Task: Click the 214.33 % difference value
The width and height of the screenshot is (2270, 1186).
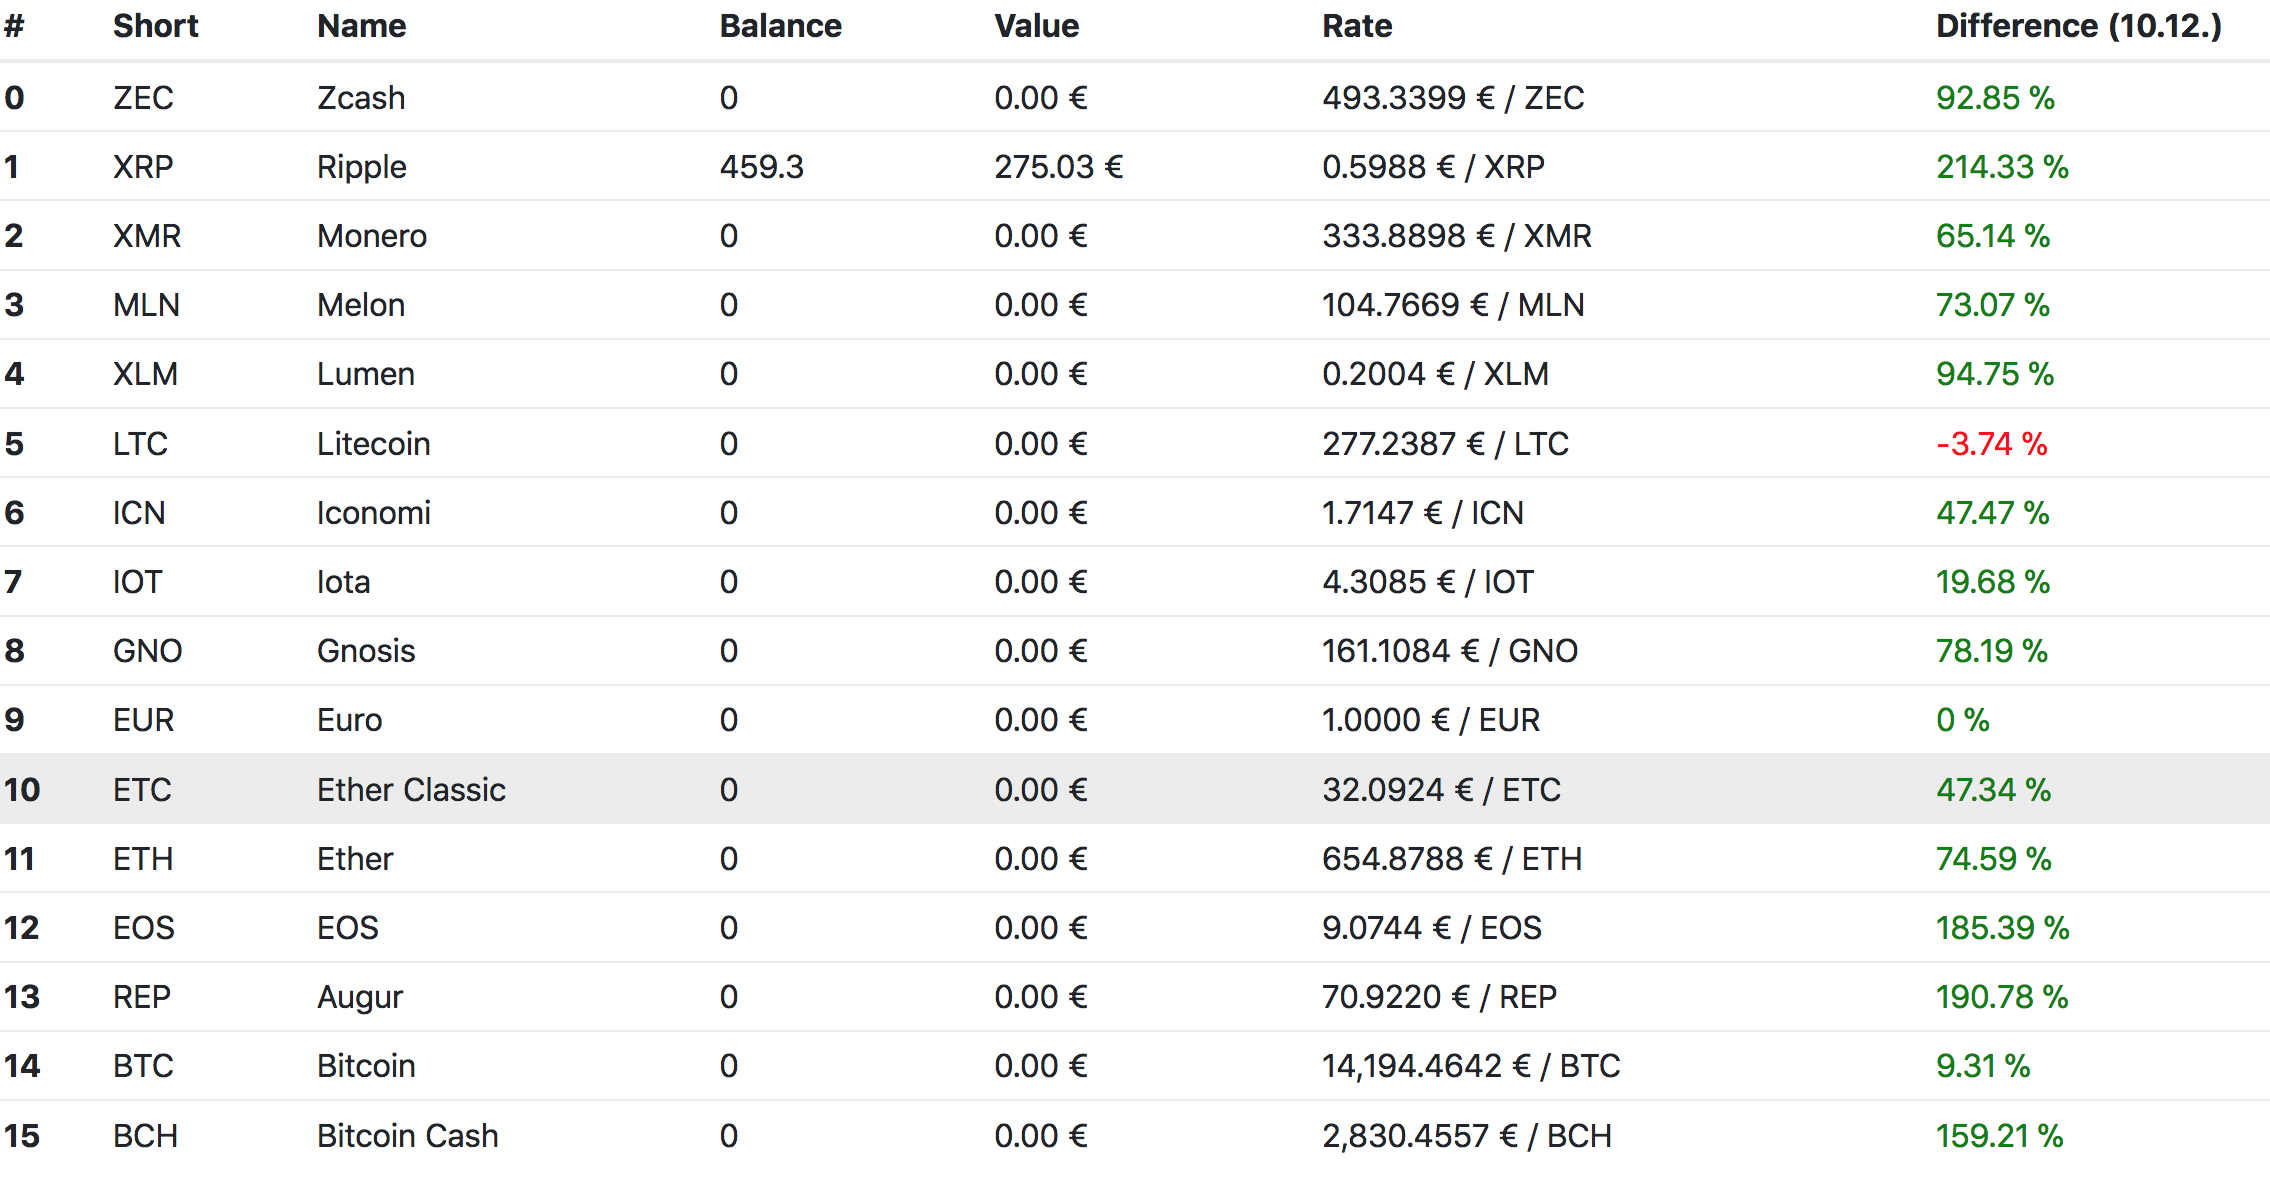Action: tap(2002, 167)
